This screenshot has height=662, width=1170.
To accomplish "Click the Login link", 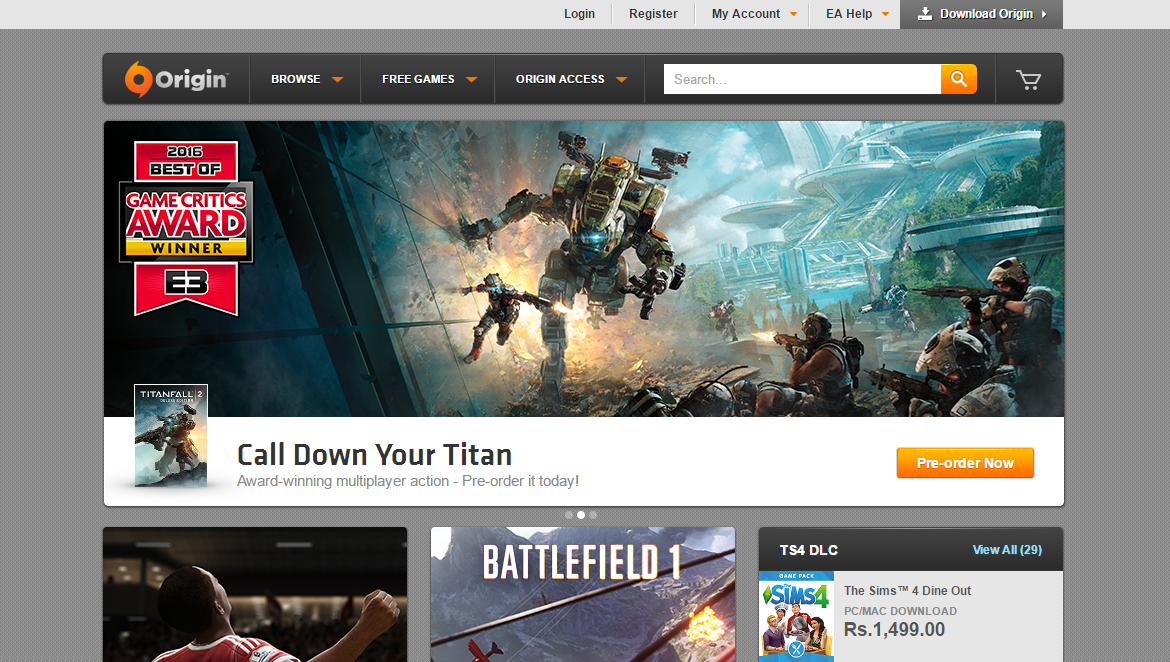I will (579, 14).
